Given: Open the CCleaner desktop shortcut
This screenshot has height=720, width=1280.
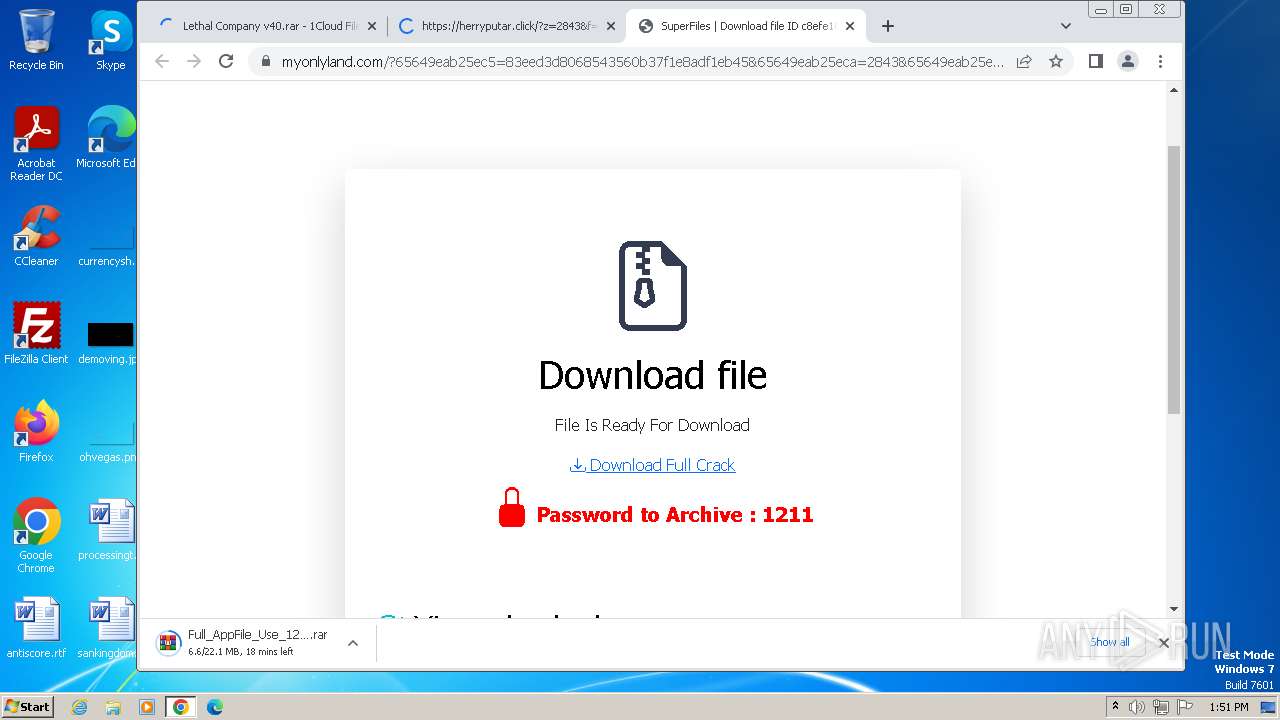Looking at the screenshot, I should [x=36, y=236].
